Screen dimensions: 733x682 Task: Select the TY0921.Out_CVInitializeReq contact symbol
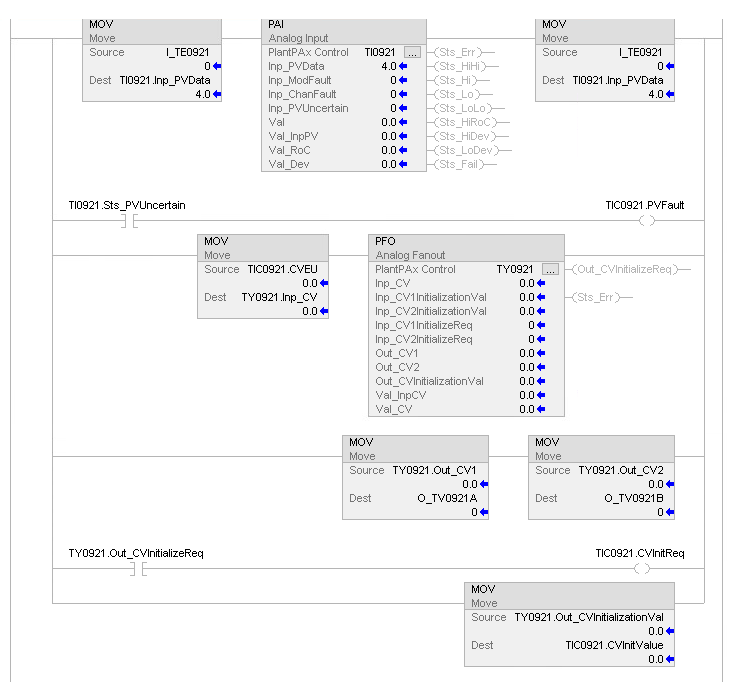(x=139, y=568)
